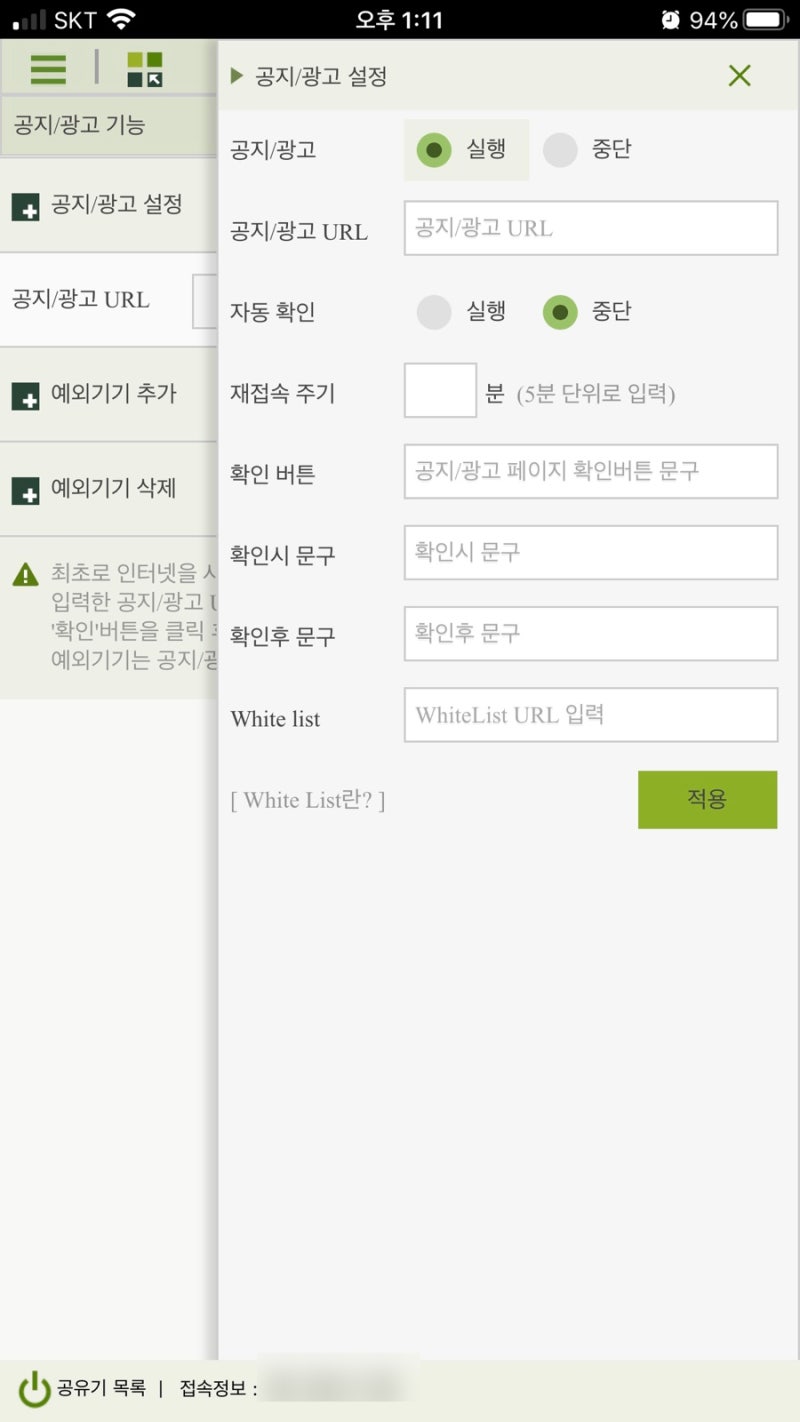Select 실행 radio for 공지/광고

click(x=434, y=149)
